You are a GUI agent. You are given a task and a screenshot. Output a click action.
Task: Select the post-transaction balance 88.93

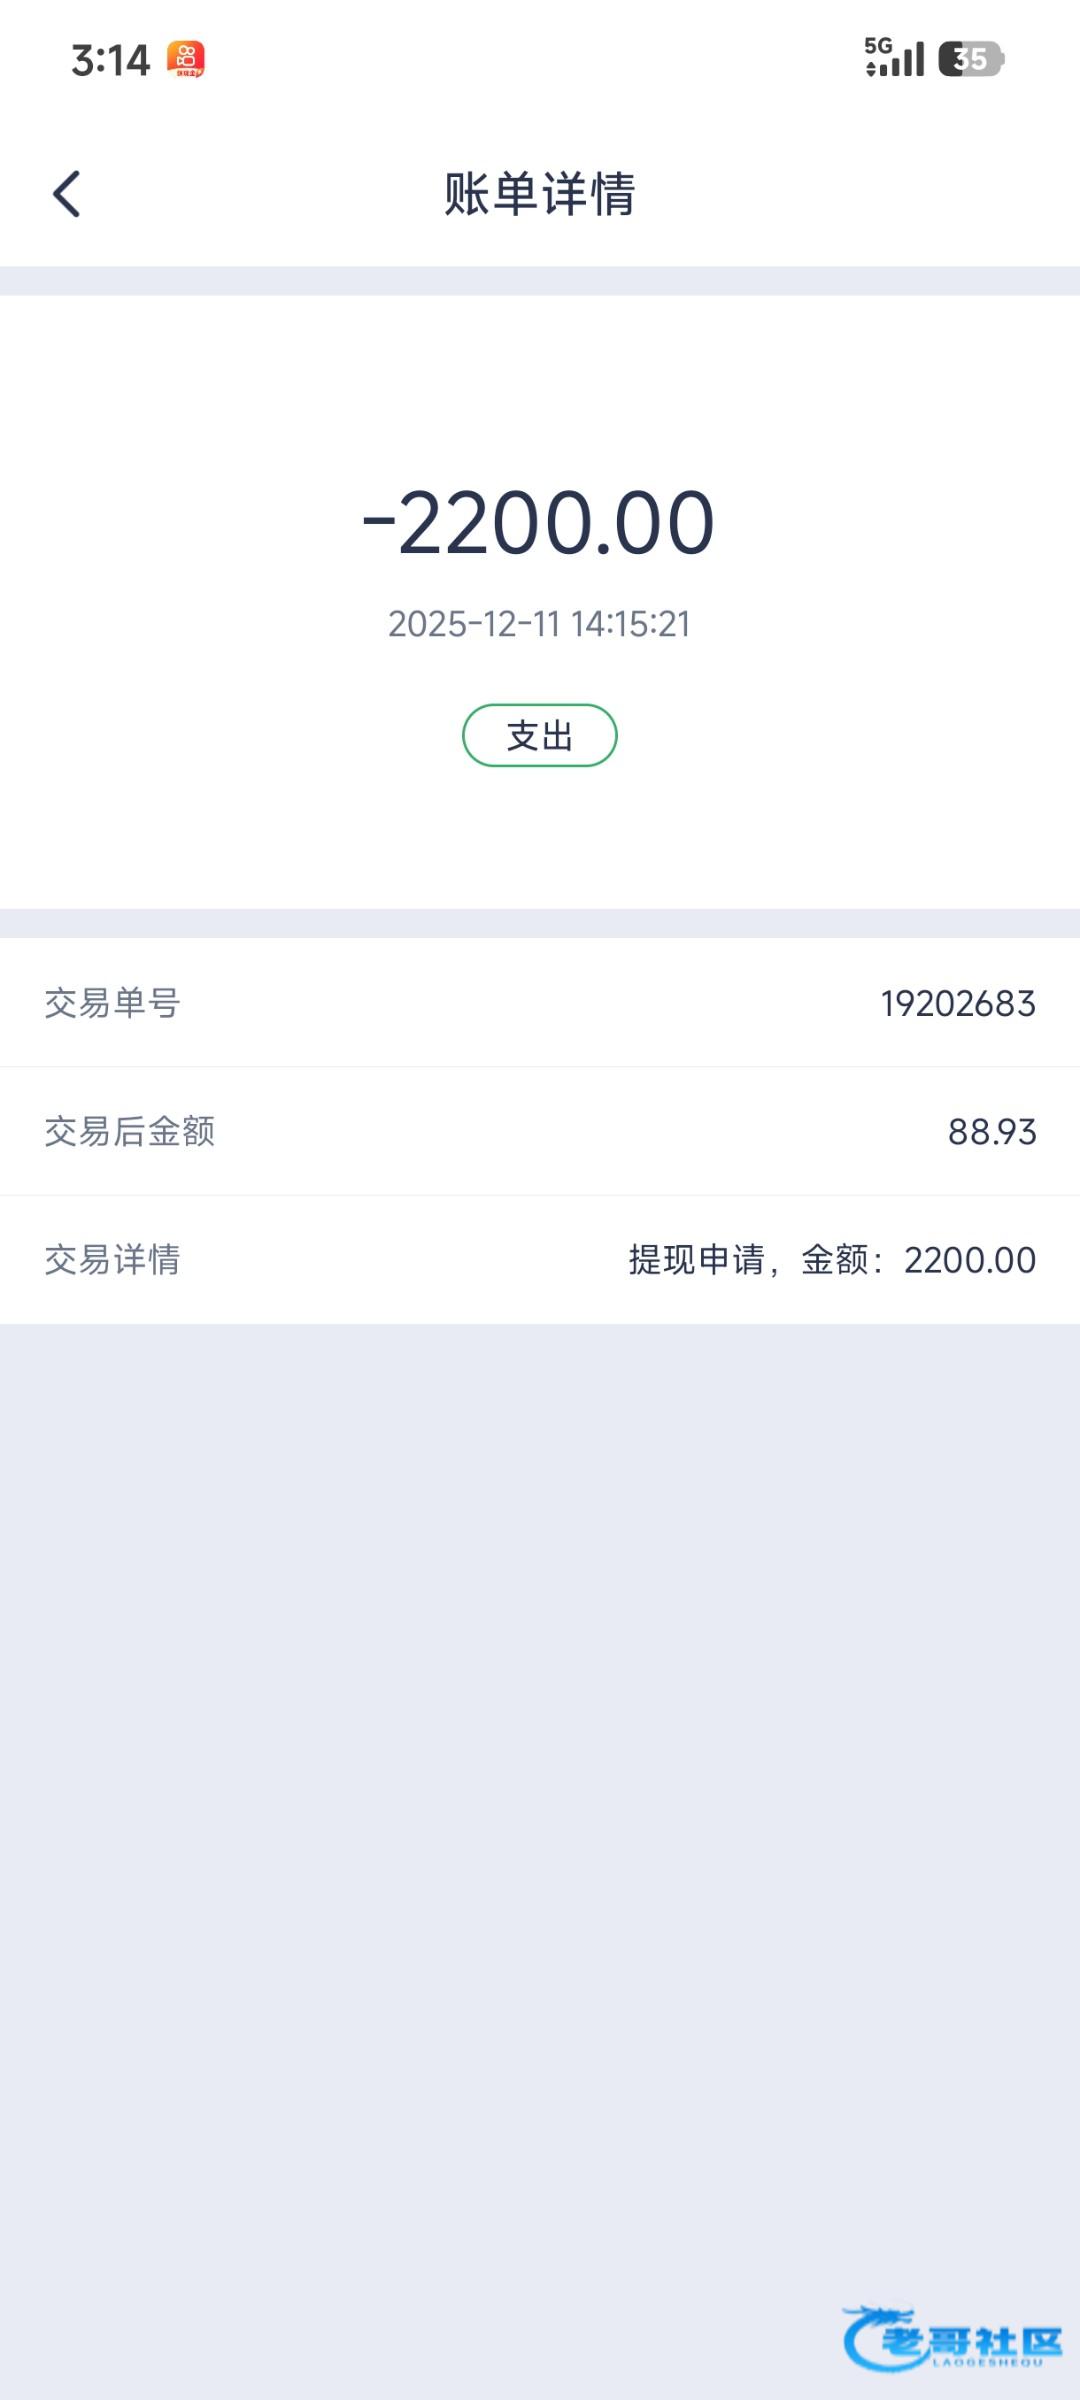[x=991, y=1131]
